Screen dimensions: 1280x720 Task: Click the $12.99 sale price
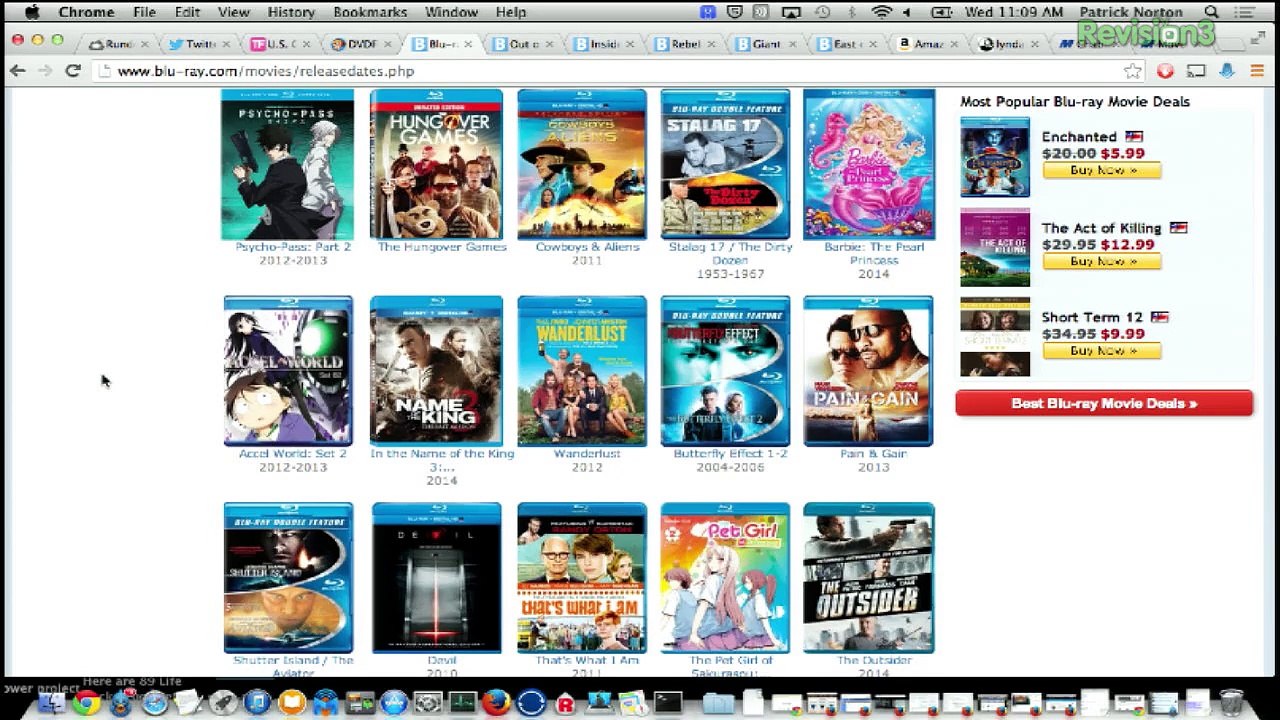pyautogui.click(x=1128, y=245)
